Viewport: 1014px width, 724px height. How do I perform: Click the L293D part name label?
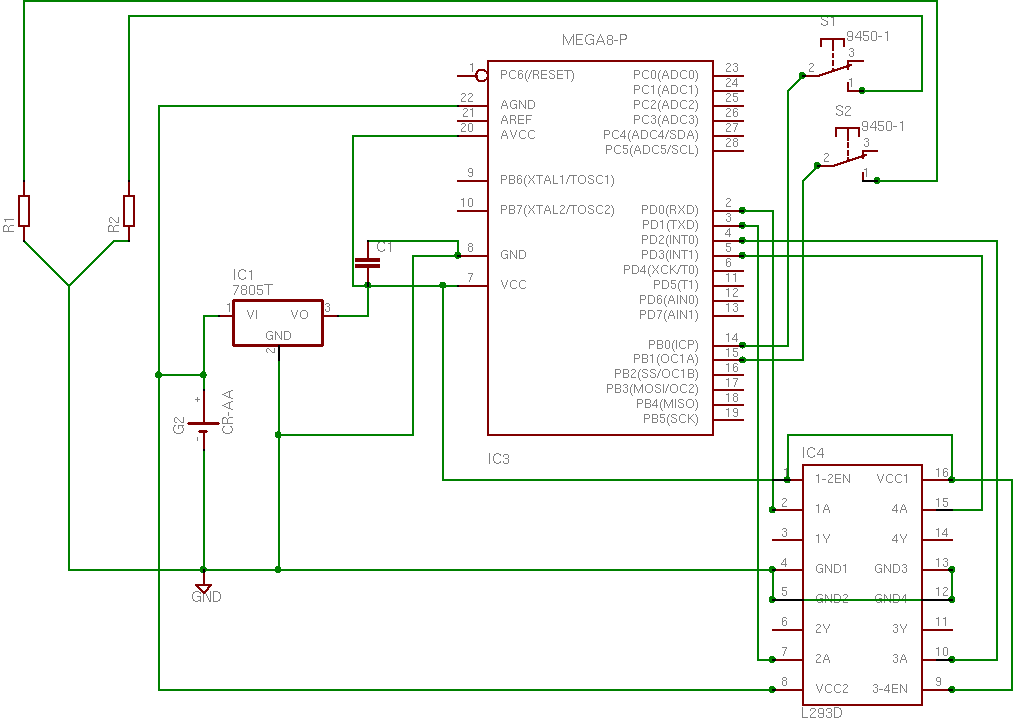coord(822,713)
